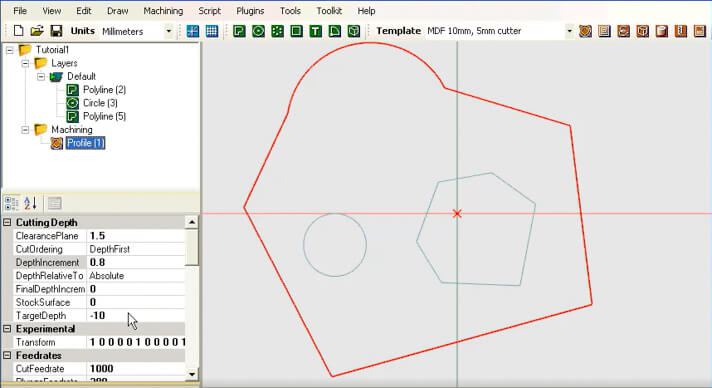Select the Point List drawing tool
The width and height of the screenshot is (712, 388).
tap(277, 31)
